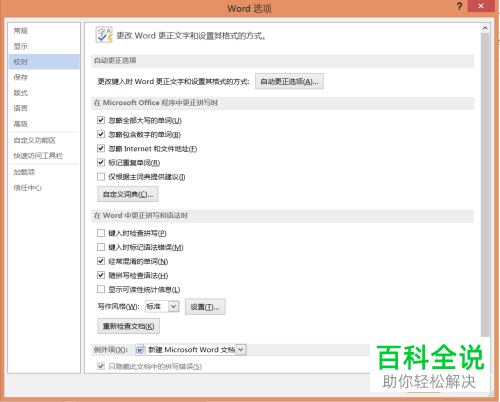Enable 键入时检查拼写 checkbox

pos(101,233)
